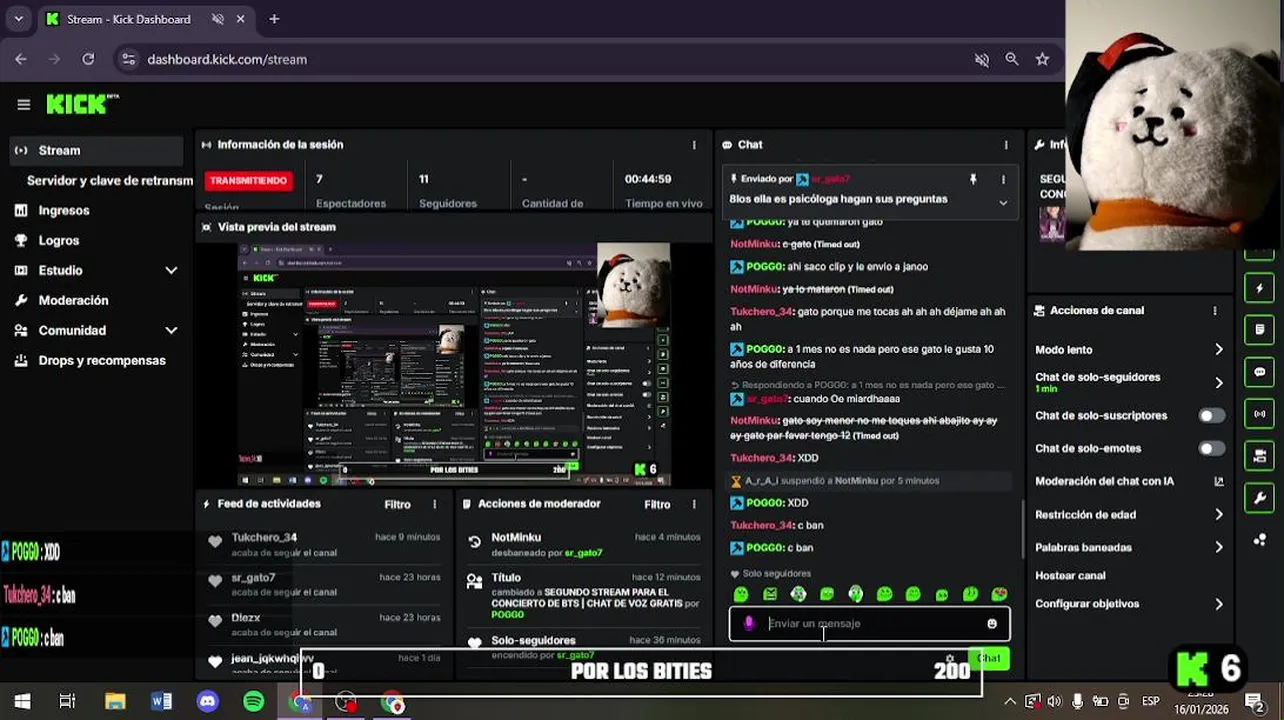The image size is (1284, 720).
Task: Expand the pinned message chevron
Action: [x=1003, y=202]
